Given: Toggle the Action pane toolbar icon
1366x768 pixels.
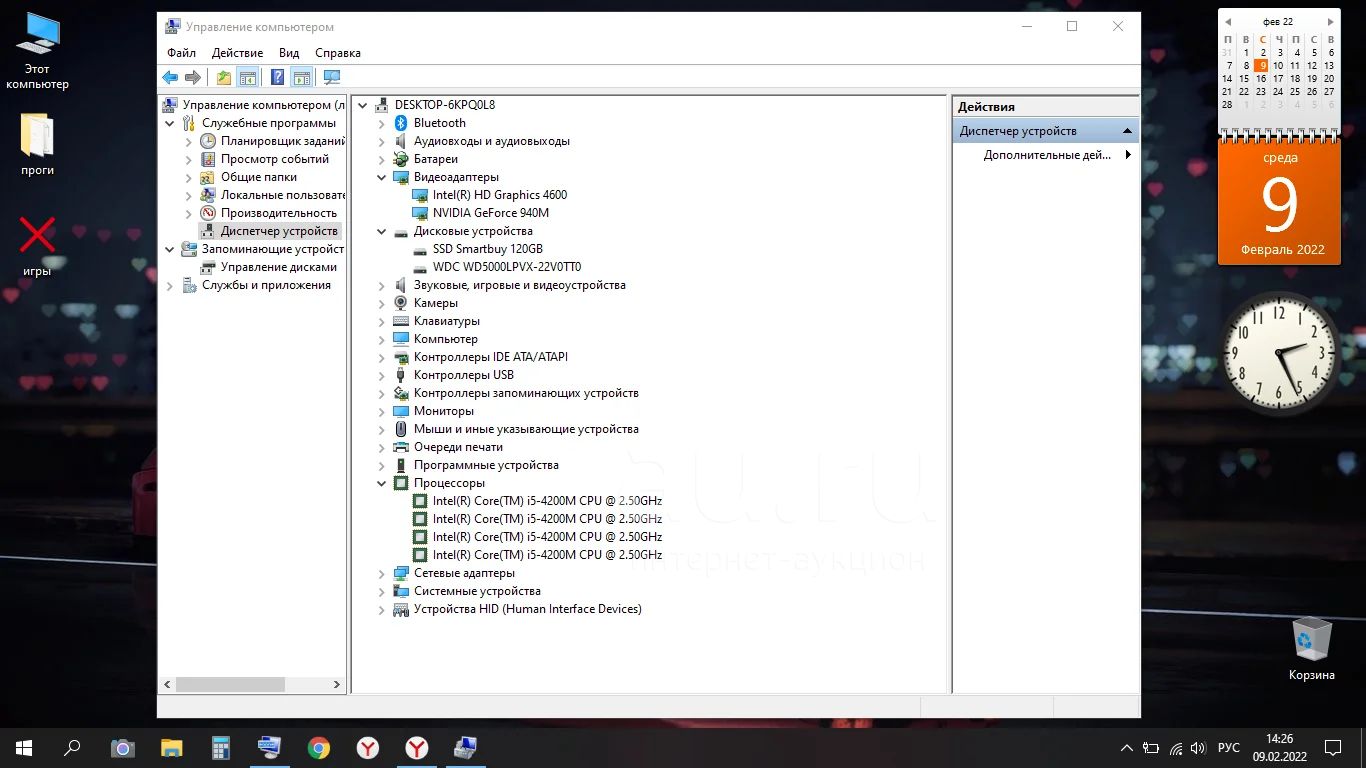Looking at the screenshot, I should (301, 77).
